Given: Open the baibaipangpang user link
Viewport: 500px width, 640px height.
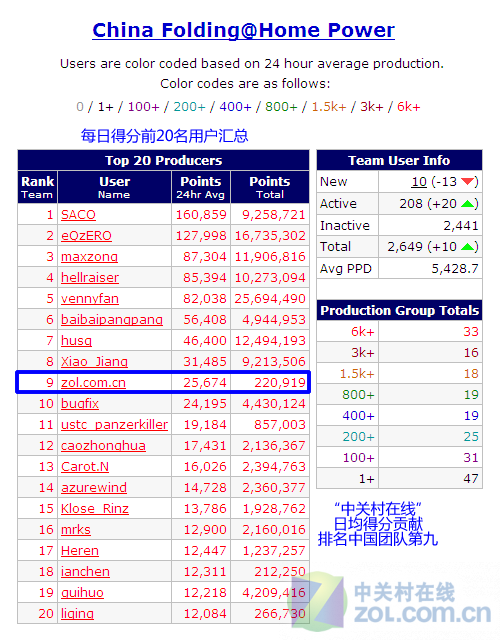Looking at the screenshot, I should coord(112,320).
